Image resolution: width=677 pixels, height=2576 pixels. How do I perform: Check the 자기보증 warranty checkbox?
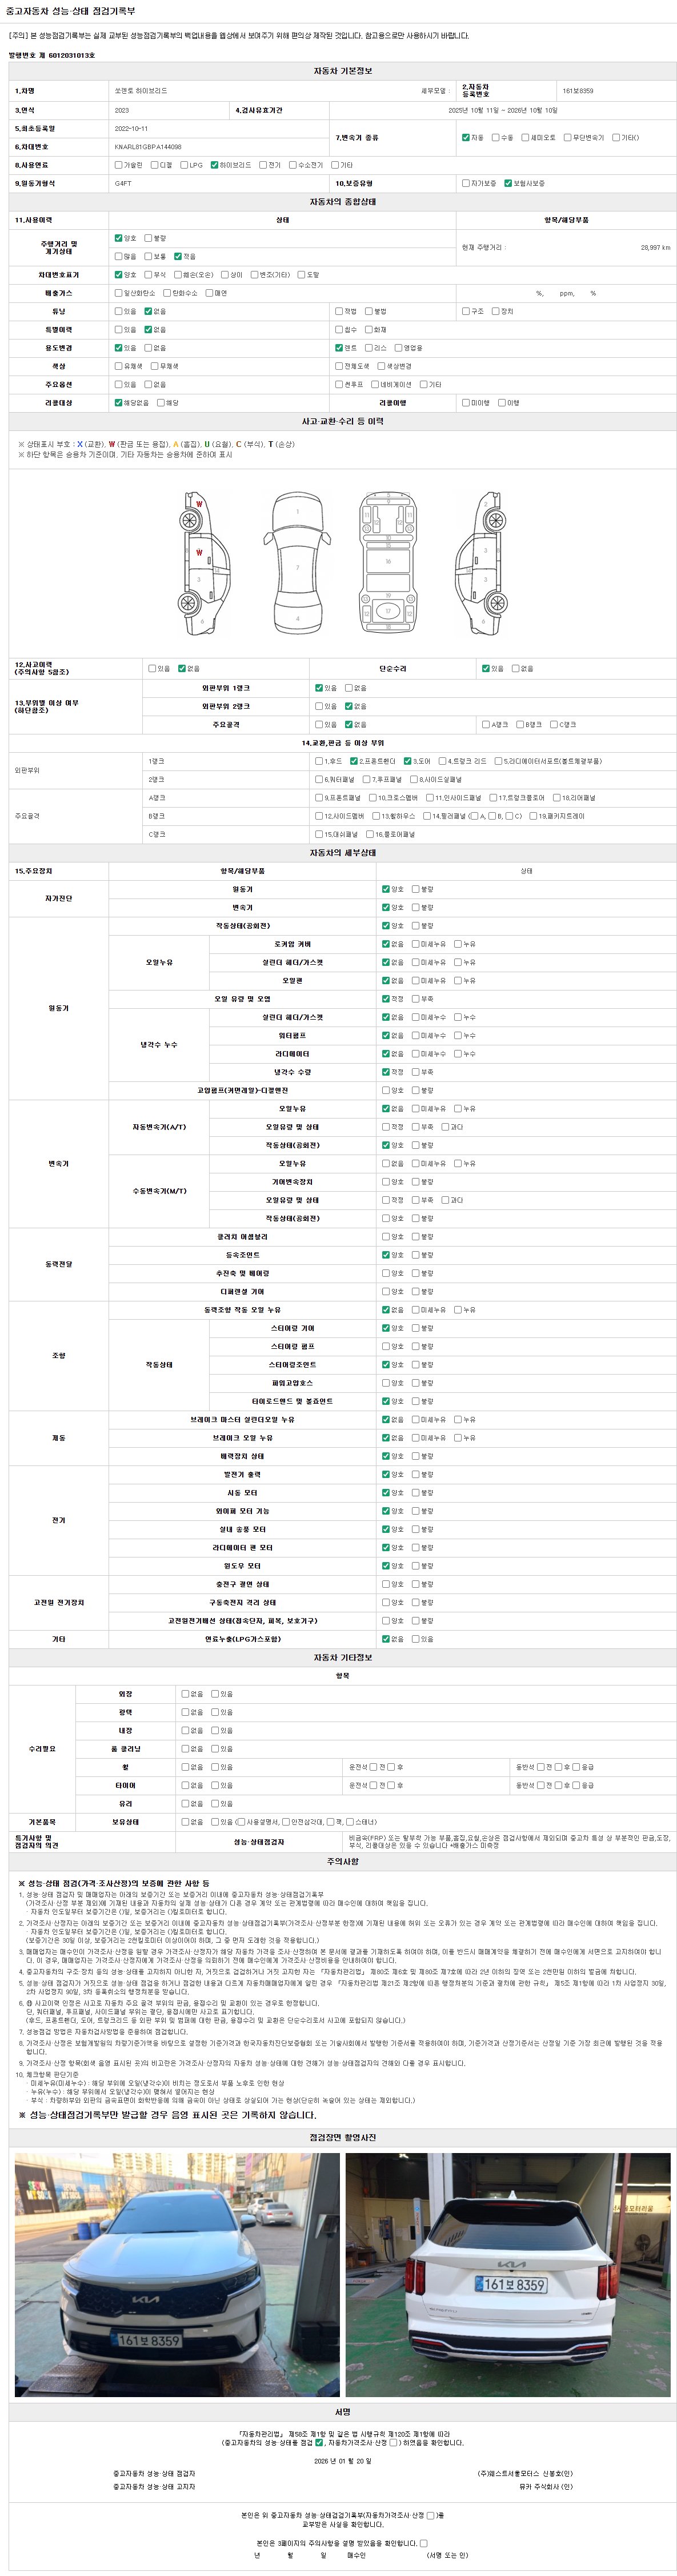pyautogui.click(x=465, y=183)
